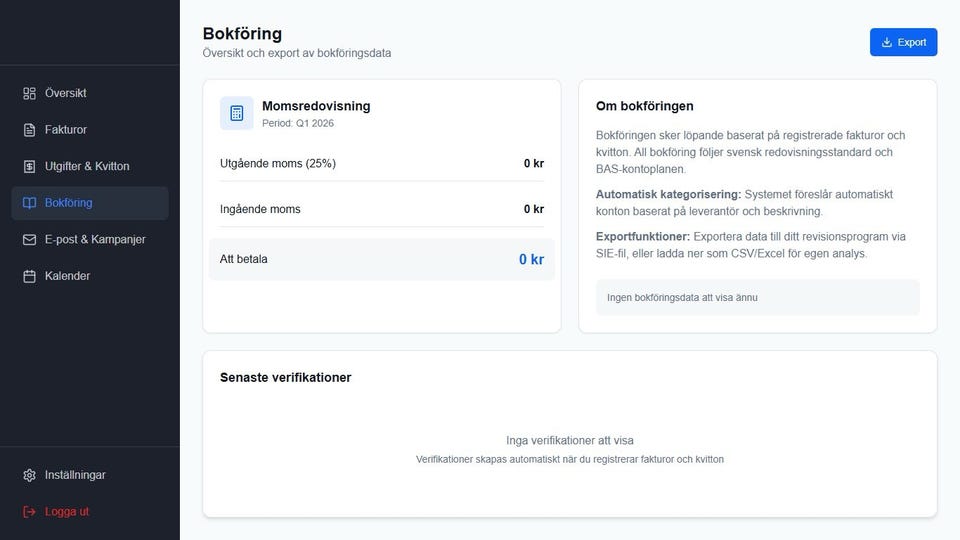Log out via Logga ut
The height and width of the screenshot is (540, 960).
coord(67,511)
